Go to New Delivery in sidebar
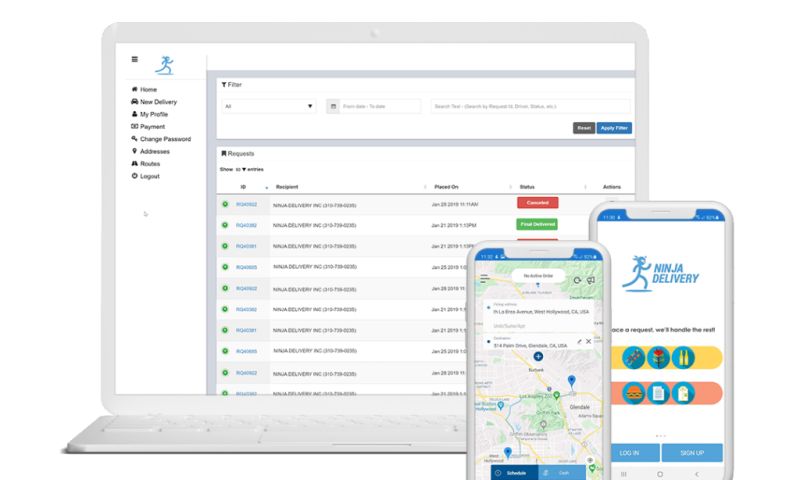 [x=158, y=102]
